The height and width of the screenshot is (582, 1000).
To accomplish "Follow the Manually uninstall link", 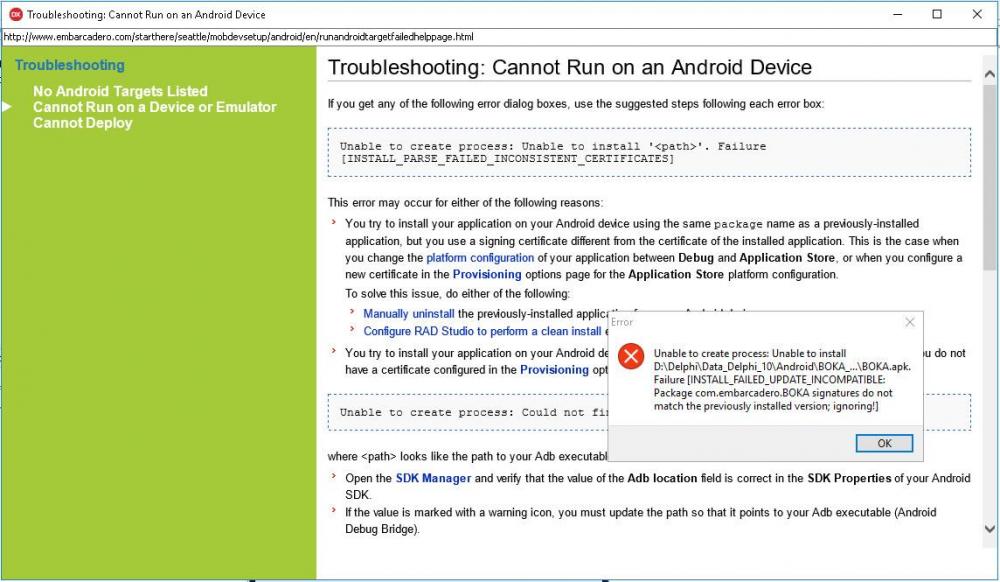I will [409, 314].
